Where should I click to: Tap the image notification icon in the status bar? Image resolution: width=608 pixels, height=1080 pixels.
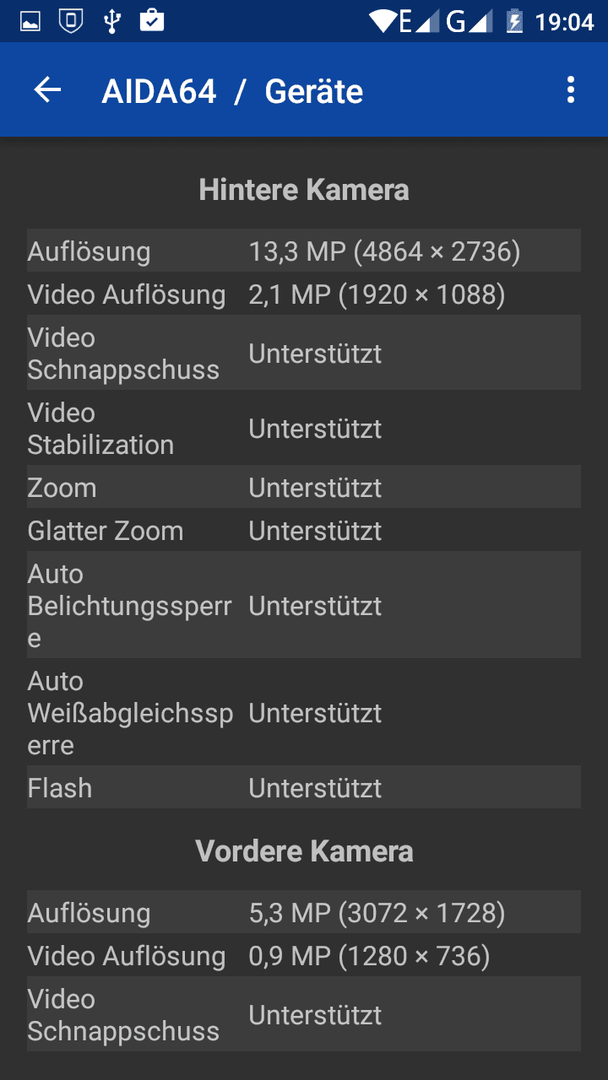coord(30,21)
